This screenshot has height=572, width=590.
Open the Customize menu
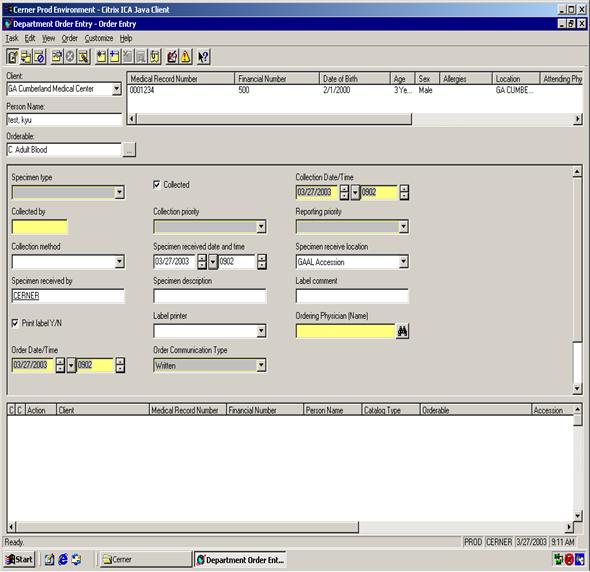(x=99, y=38)
